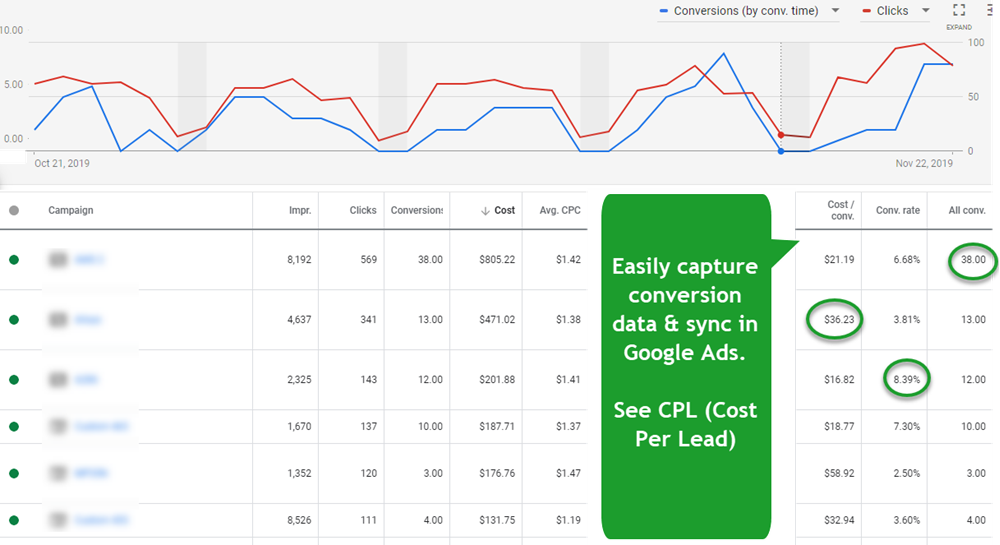Click the 569 clicks cell
The image size is (1000, 545).
369,259
